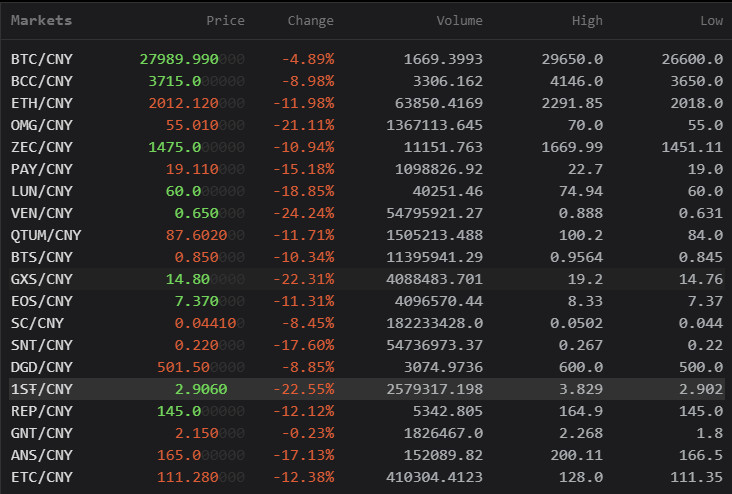Click the Markets header label
Viewport: 732px width, 494px height.
tap(41, 20)
